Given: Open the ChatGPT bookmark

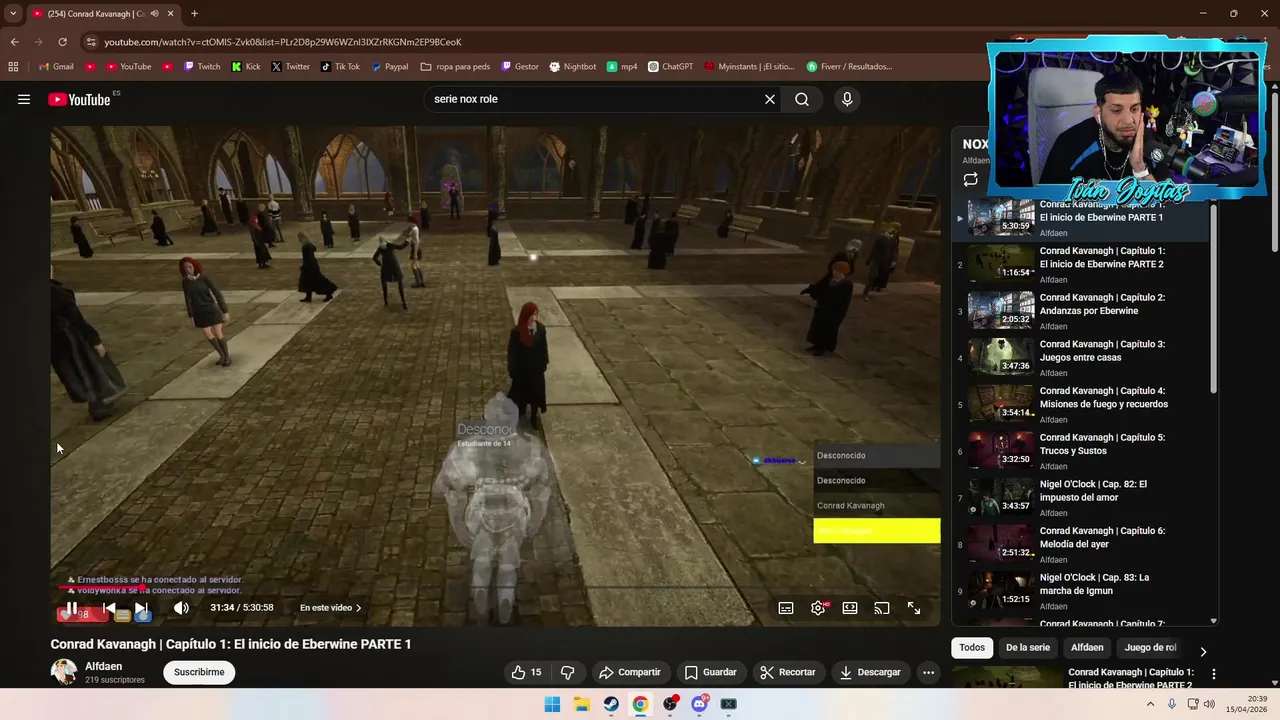Looking at the screenshot, I should coord(670,67).
